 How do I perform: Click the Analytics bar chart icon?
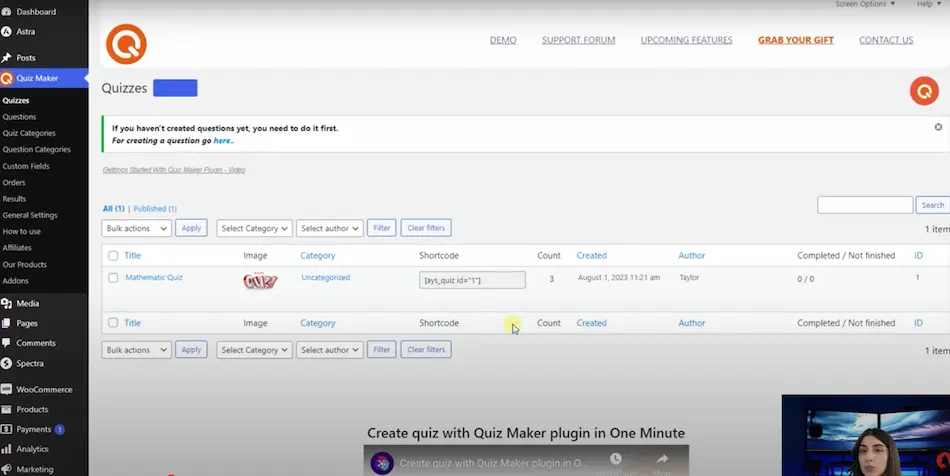[6, 449]
